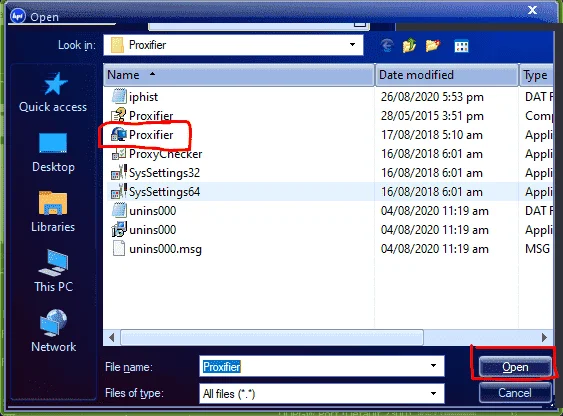Viewport: 563px width, 416px height.
Task: Select the SysSettings32 application icon
Action: (x=119, y=173)
